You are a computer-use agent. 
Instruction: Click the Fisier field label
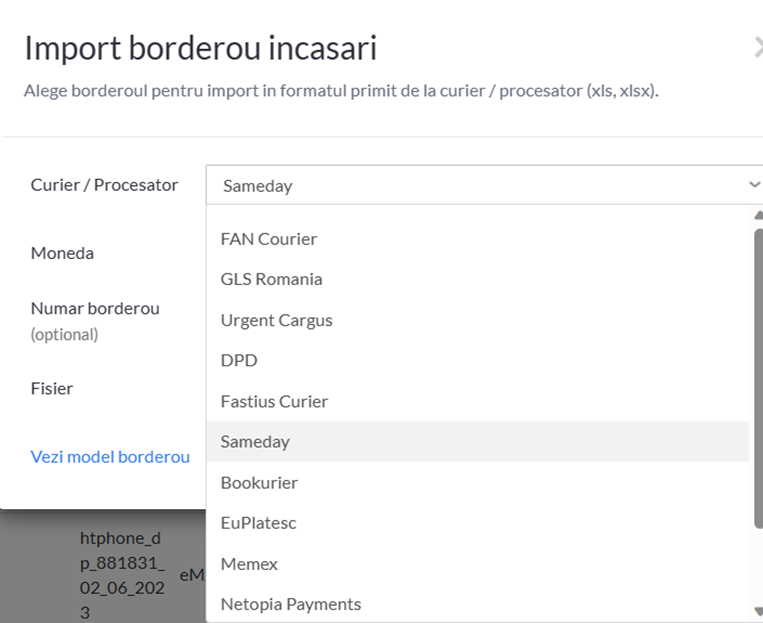pos(52,388)
